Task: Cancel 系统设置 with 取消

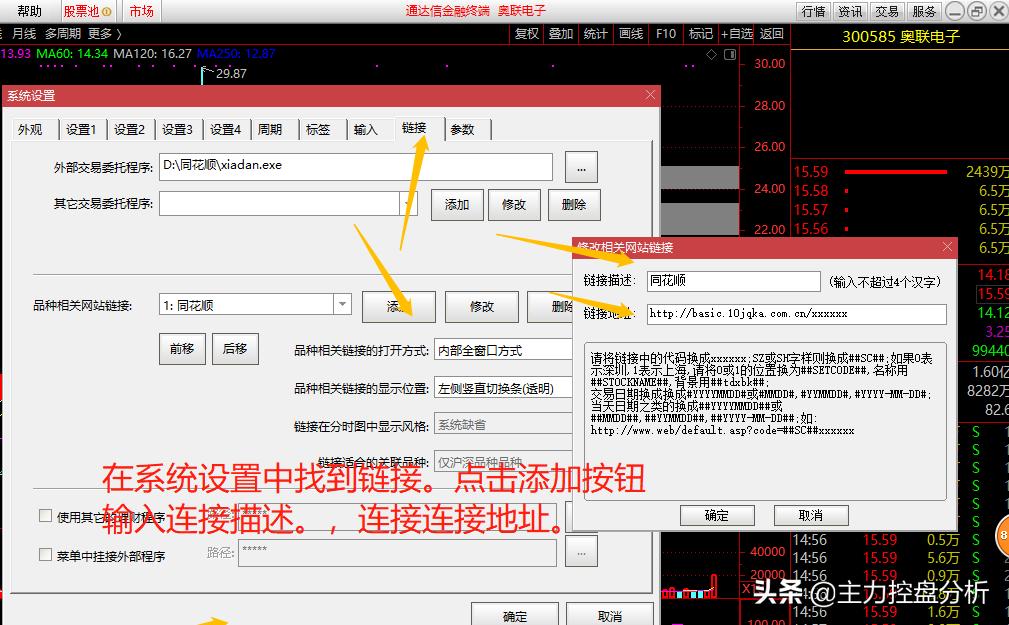Action: pyautogui.click(x=609, y=615)
